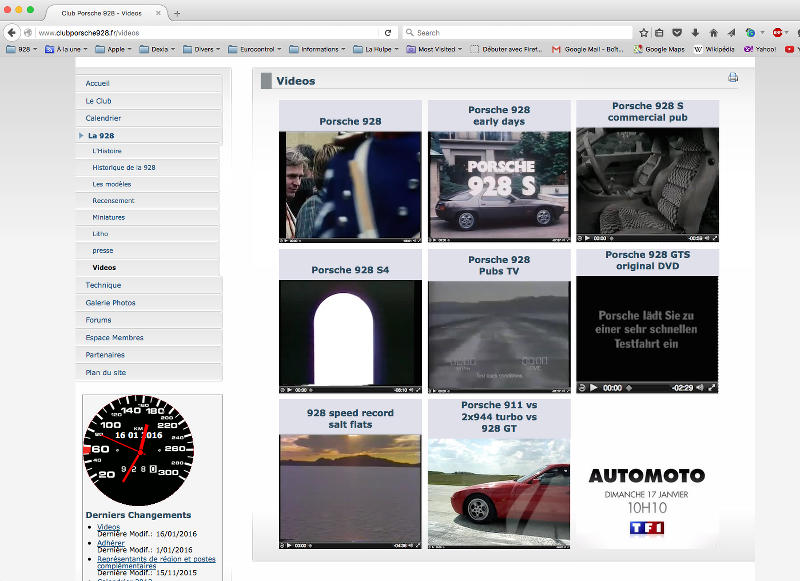Open the À la une bookmarks dropdown
This screenshot has width=800, height=581.
pos(66,49)
